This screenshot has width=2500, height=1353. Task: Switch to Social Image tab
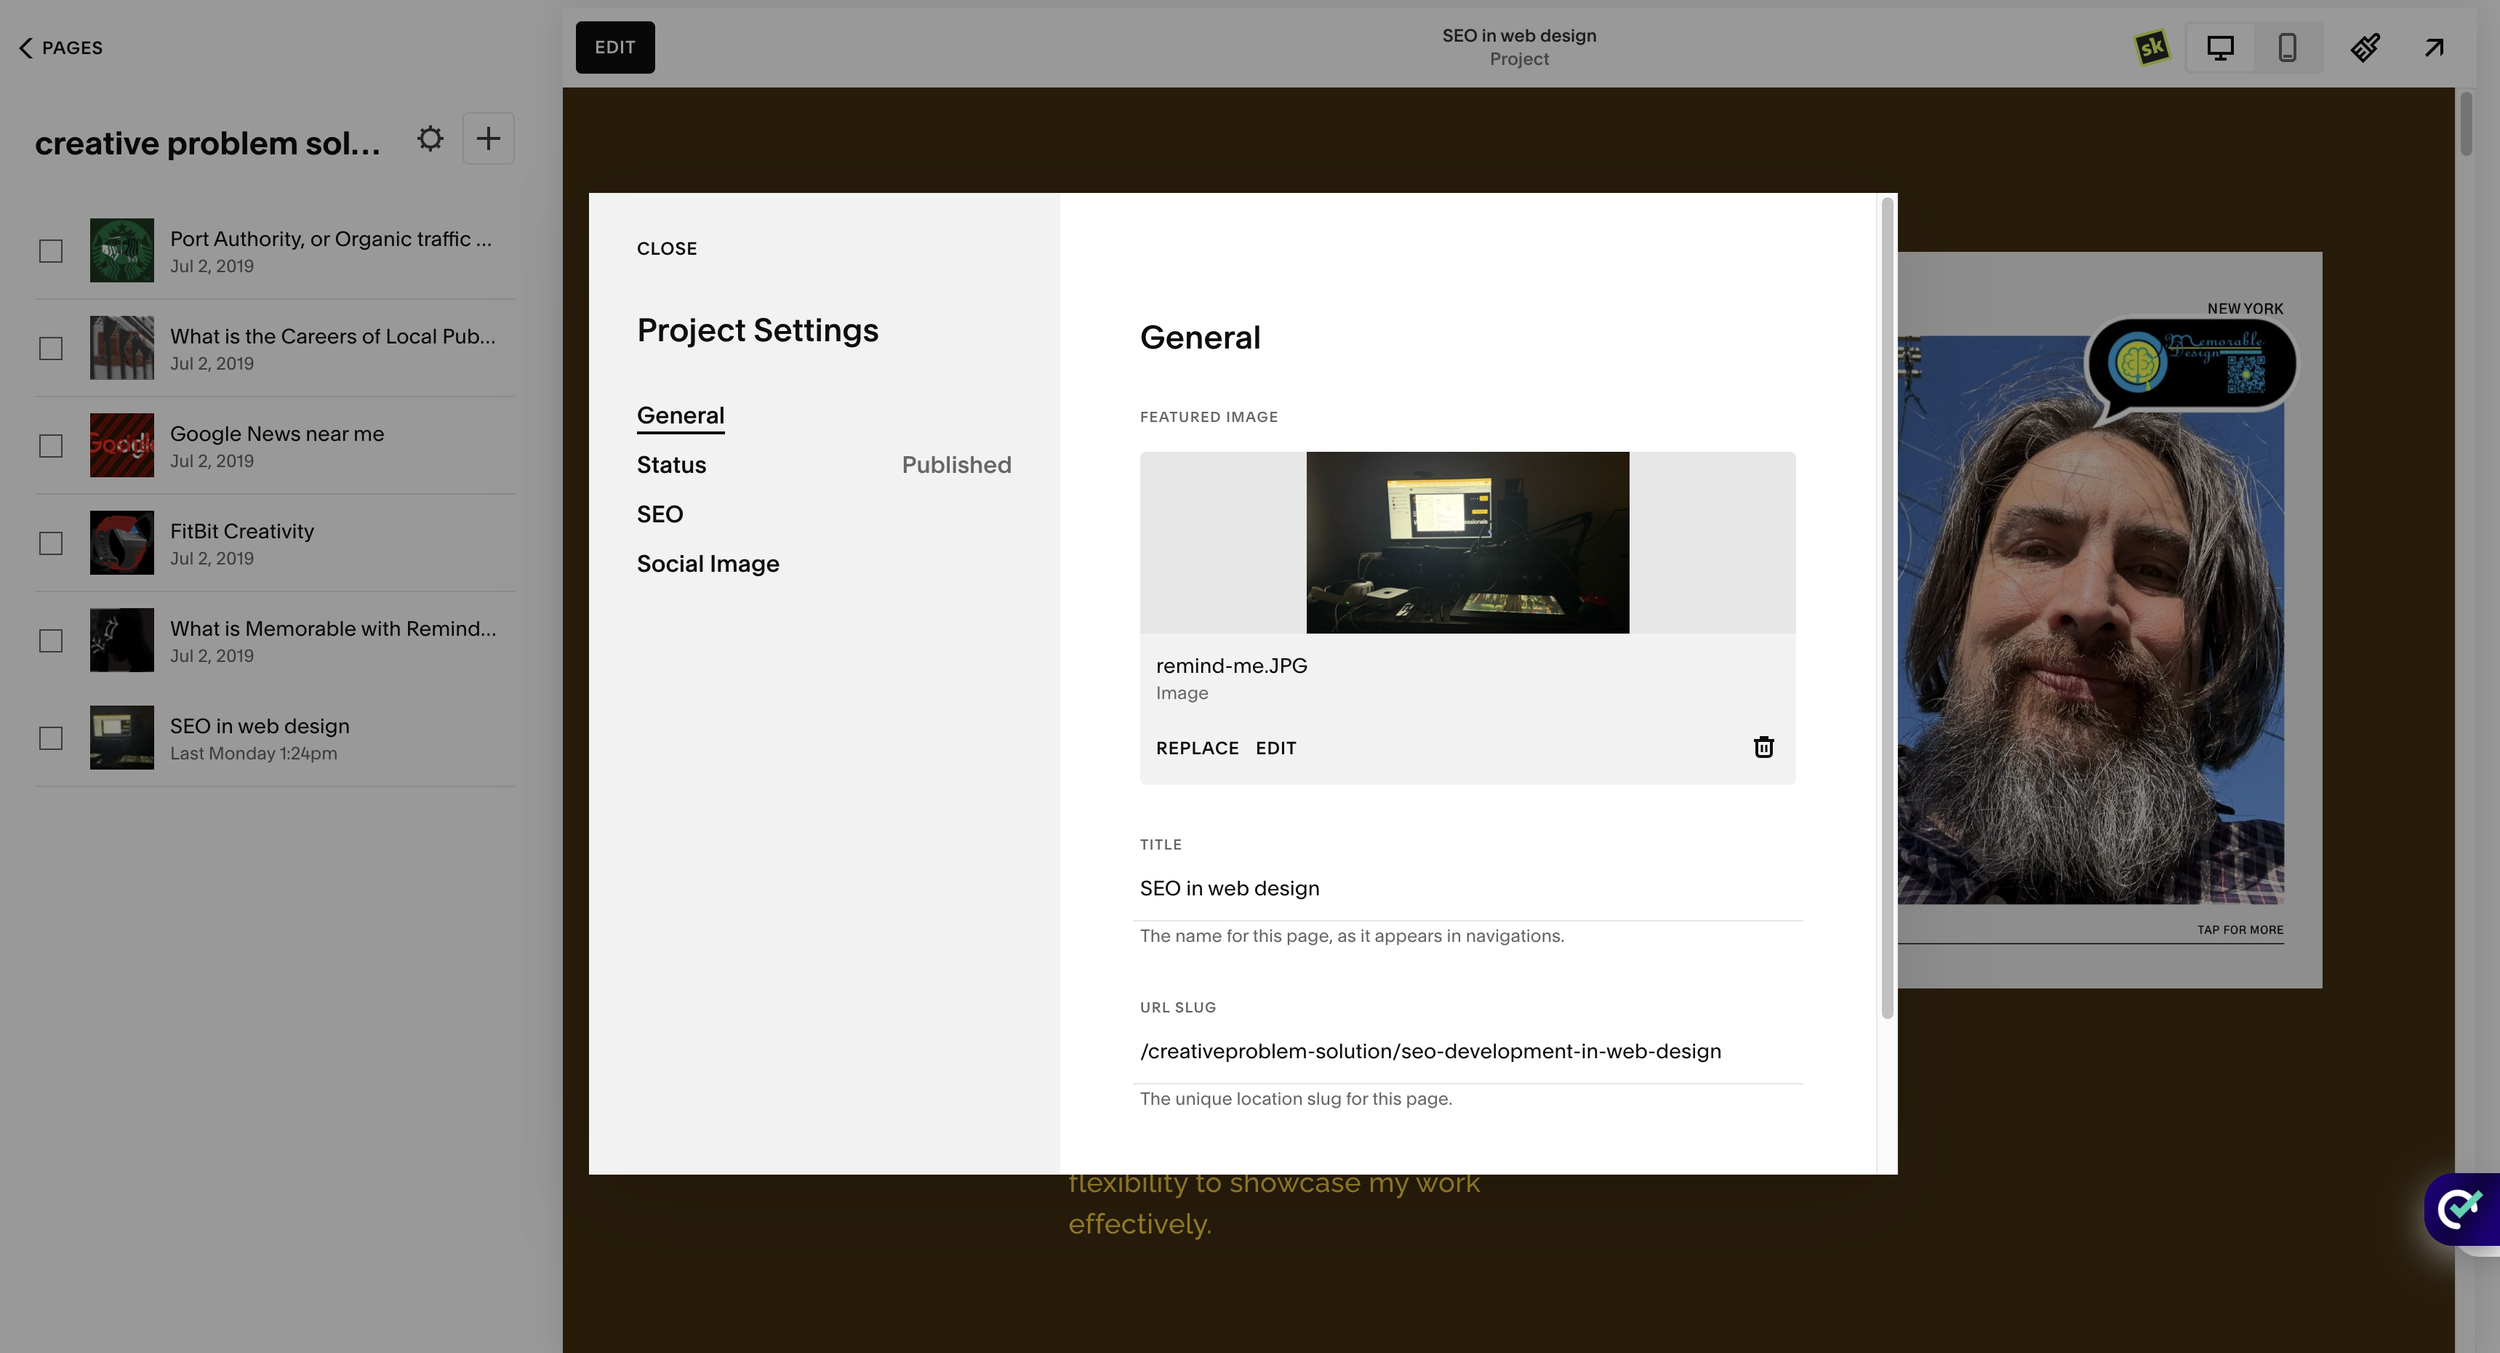[x=708, y=564]
